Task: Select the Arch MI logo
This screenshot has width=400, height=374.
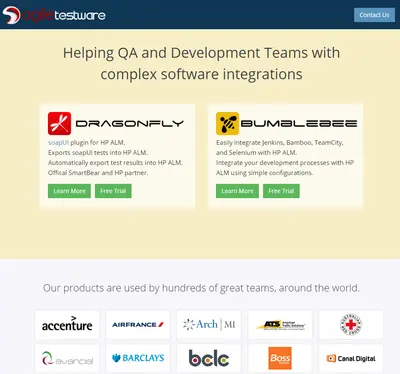Action: pos(209,324)
